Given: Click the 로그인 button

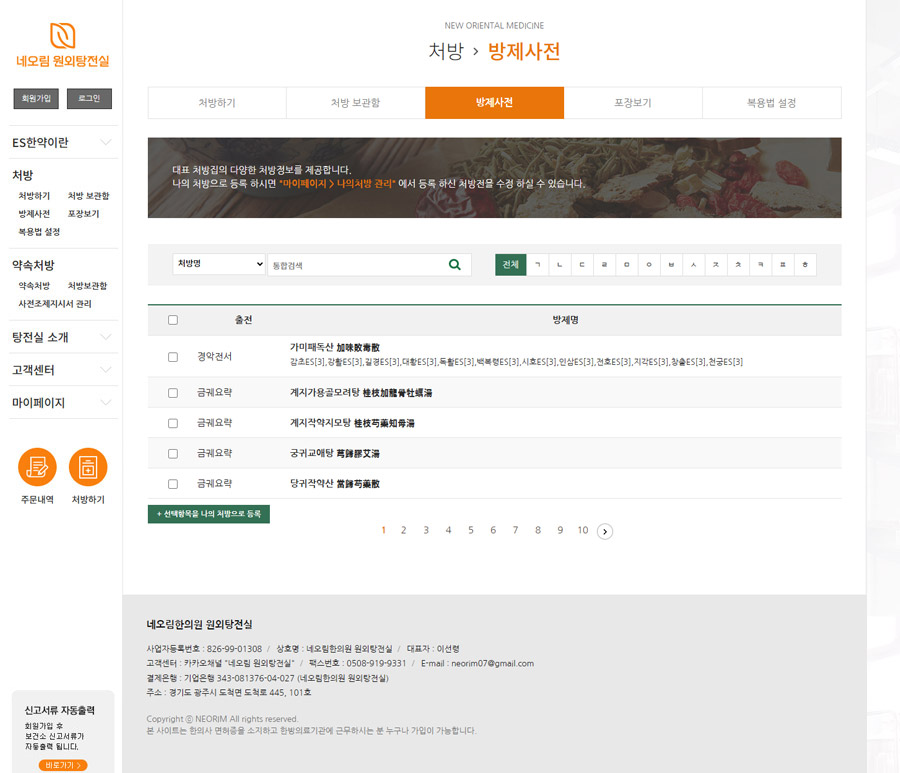Looking at the screenshot, I should click(89, 99).
